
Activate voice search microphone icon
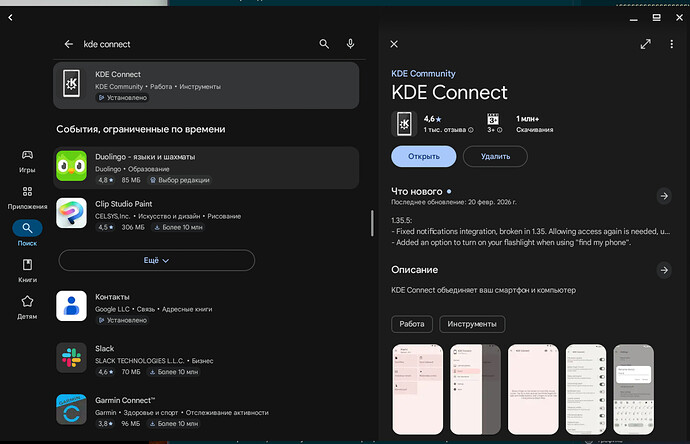351,44
